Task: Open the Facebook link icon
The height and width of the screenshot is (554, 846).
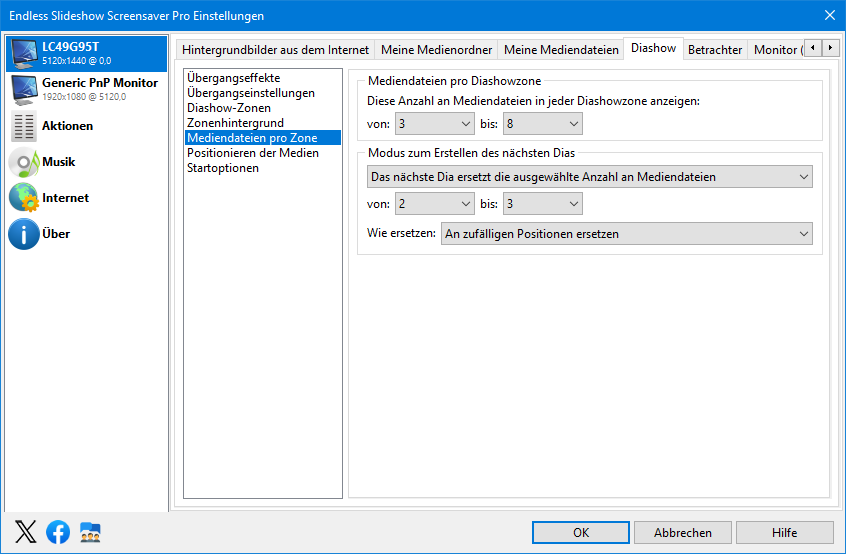Action: click(x=58, y=532)
